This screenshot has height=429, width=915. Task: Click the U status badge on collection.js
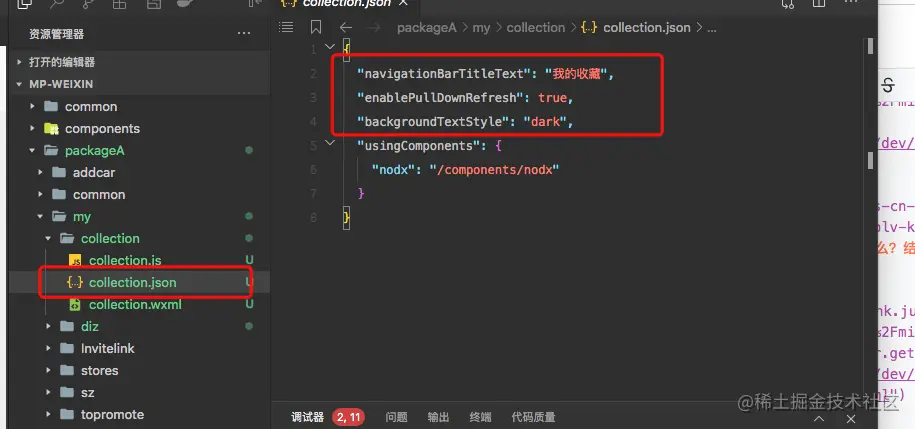pos(249,260)
